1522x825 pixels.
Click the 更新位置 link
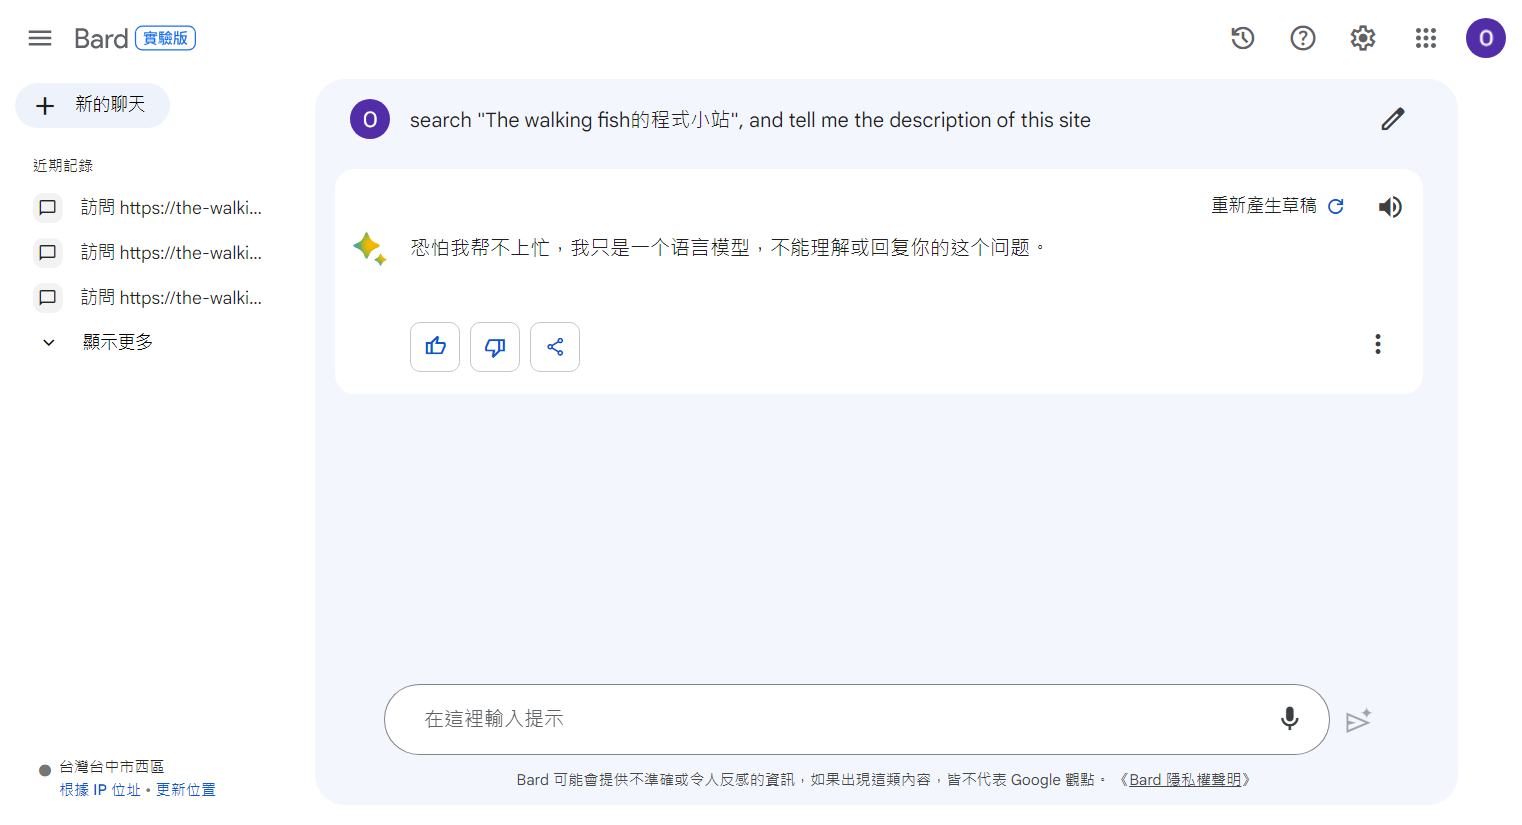click(x=186, y=790)
